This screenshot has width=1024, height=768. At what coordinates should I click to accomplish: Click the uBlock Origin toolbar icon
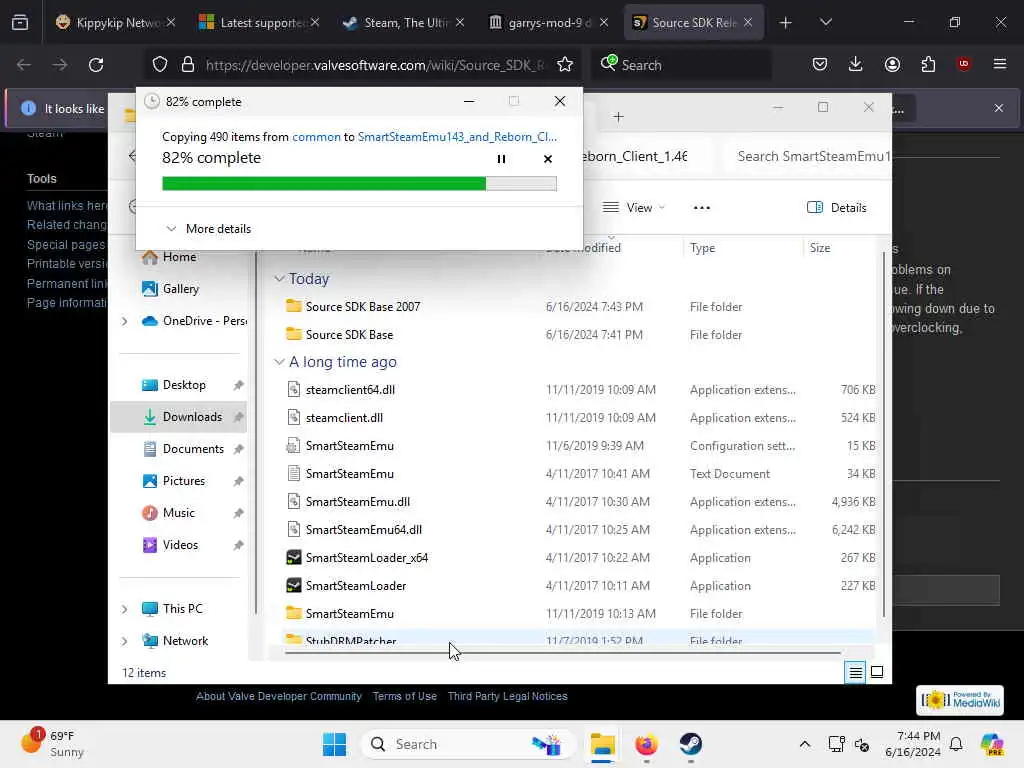[963, 64]
